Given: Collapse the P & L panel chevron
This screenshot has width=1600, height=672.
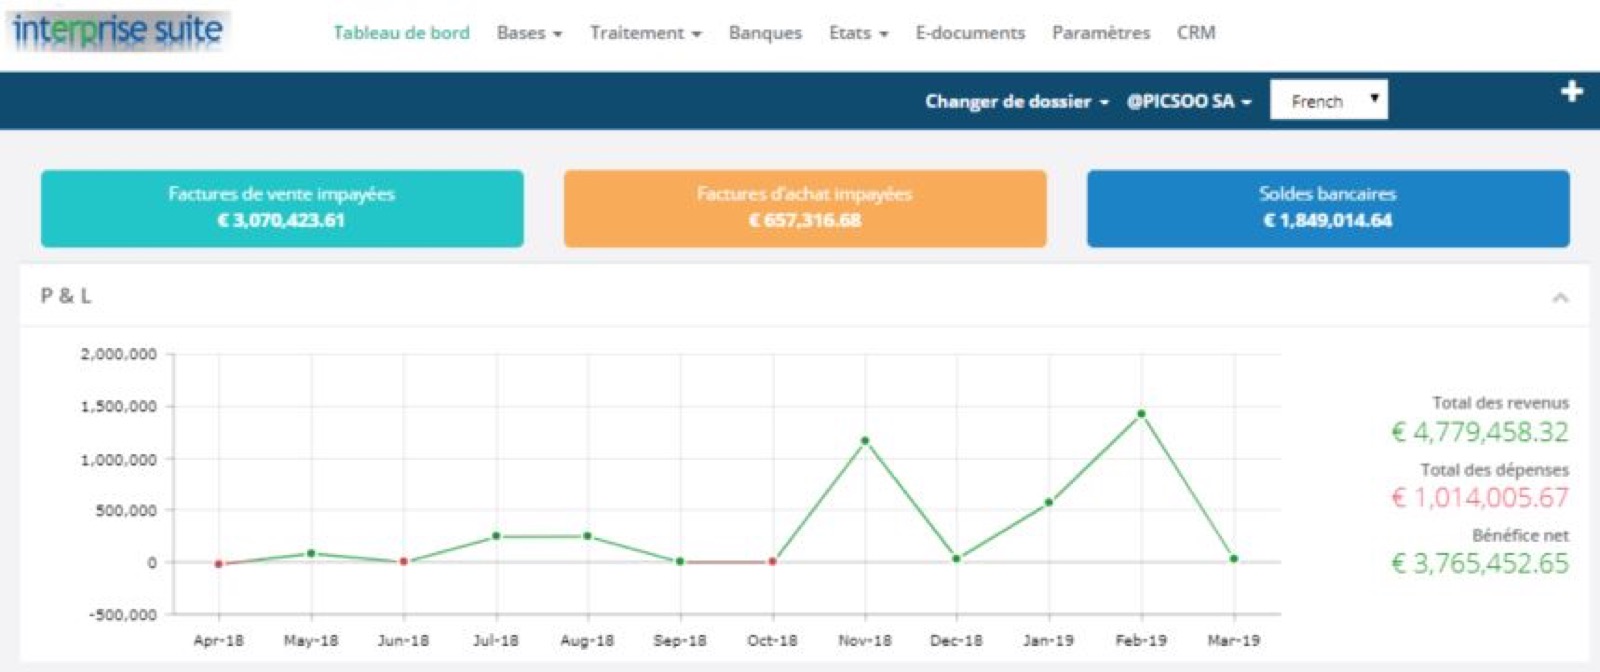Looking at the screenshot, I should [x=1560, y=297].
